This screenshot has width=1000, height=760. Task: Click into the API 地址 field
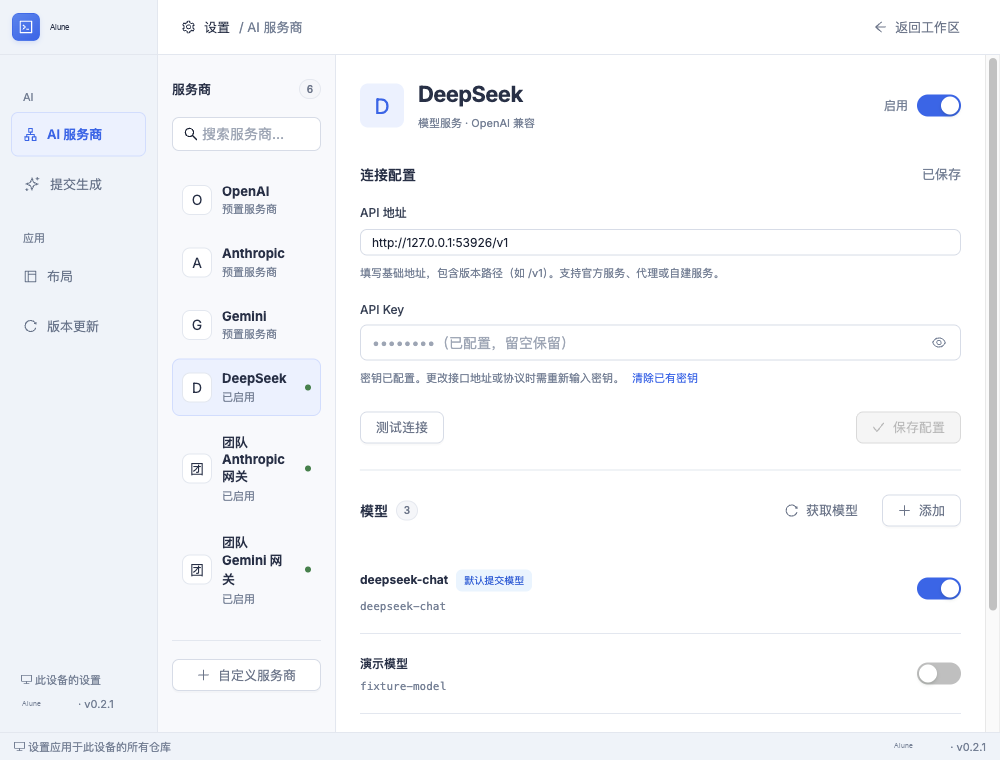tap(660, 242)
